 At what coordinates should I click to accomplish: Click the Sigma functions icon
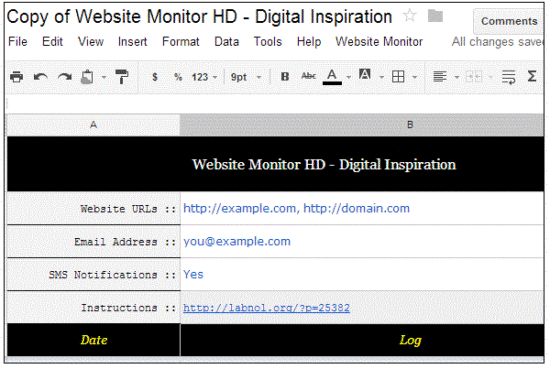[x=532, y=76]
